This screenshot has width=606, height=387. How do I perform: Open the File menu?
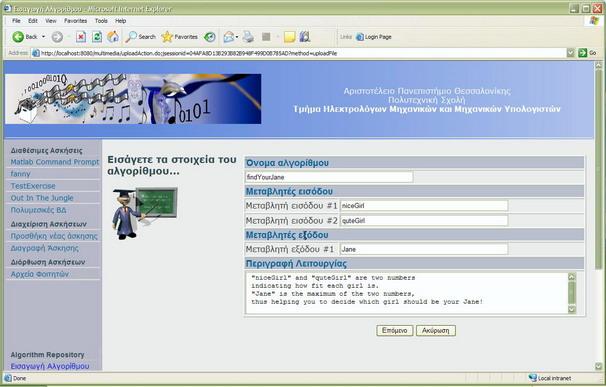pos(16,21)
